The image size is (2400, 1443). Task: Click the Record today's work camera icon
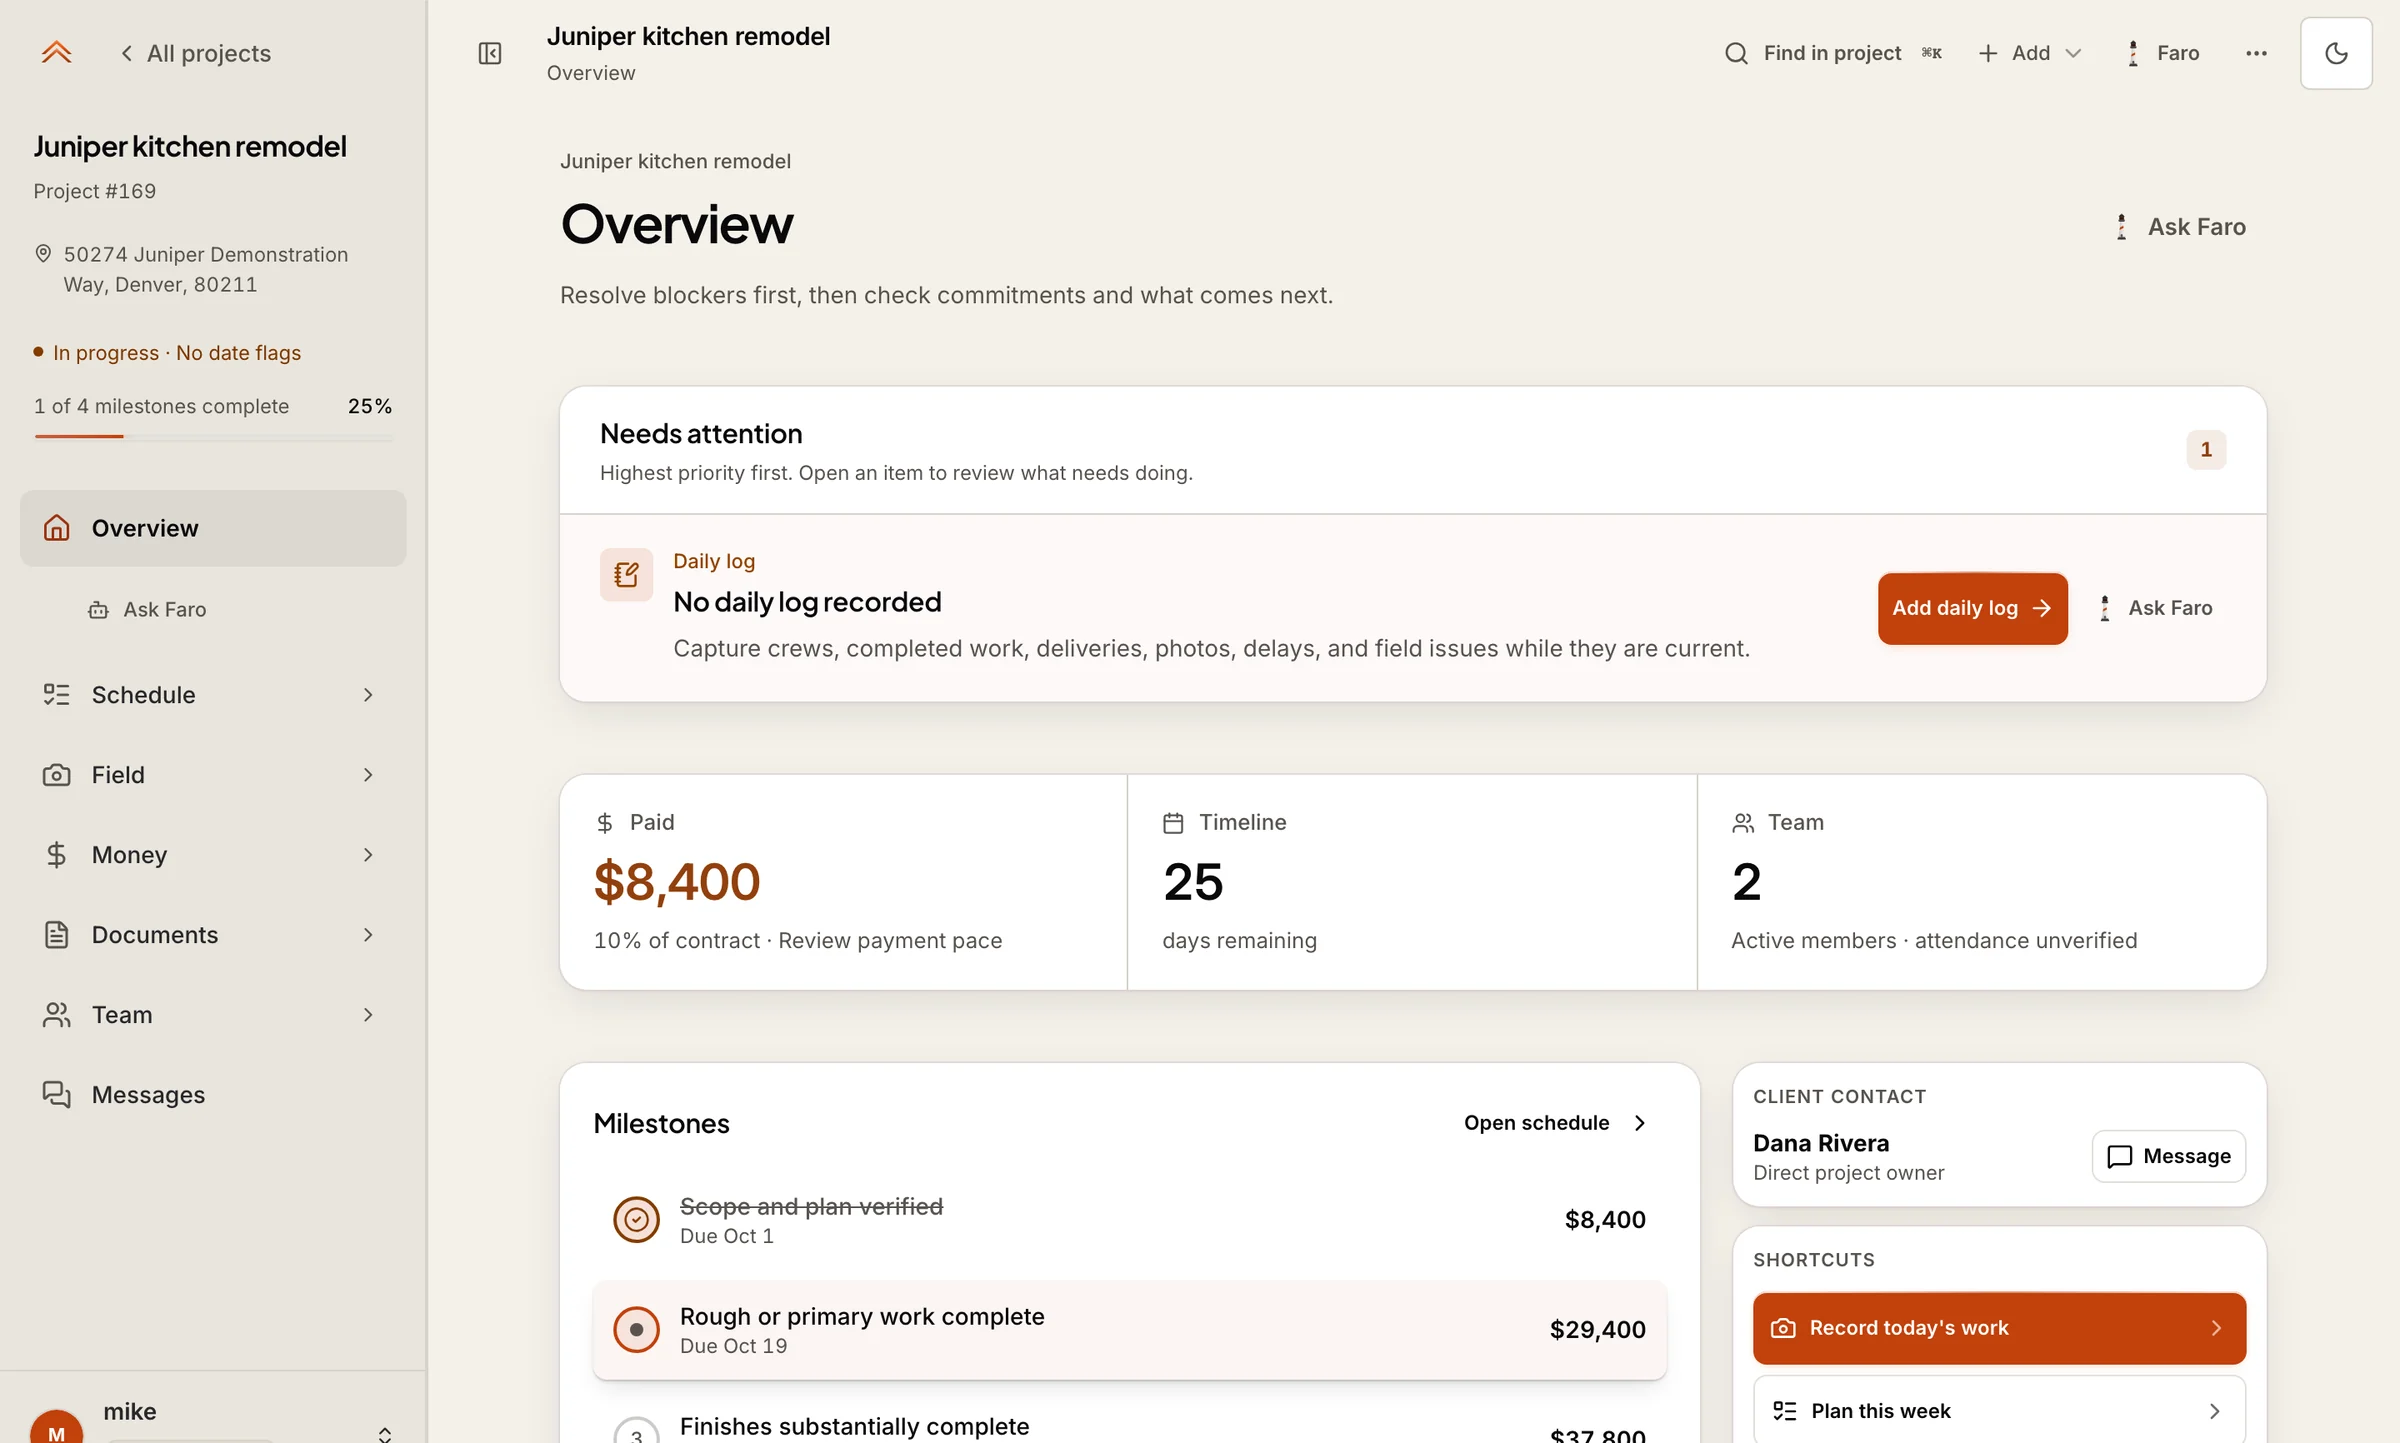coord(1783,1328)
